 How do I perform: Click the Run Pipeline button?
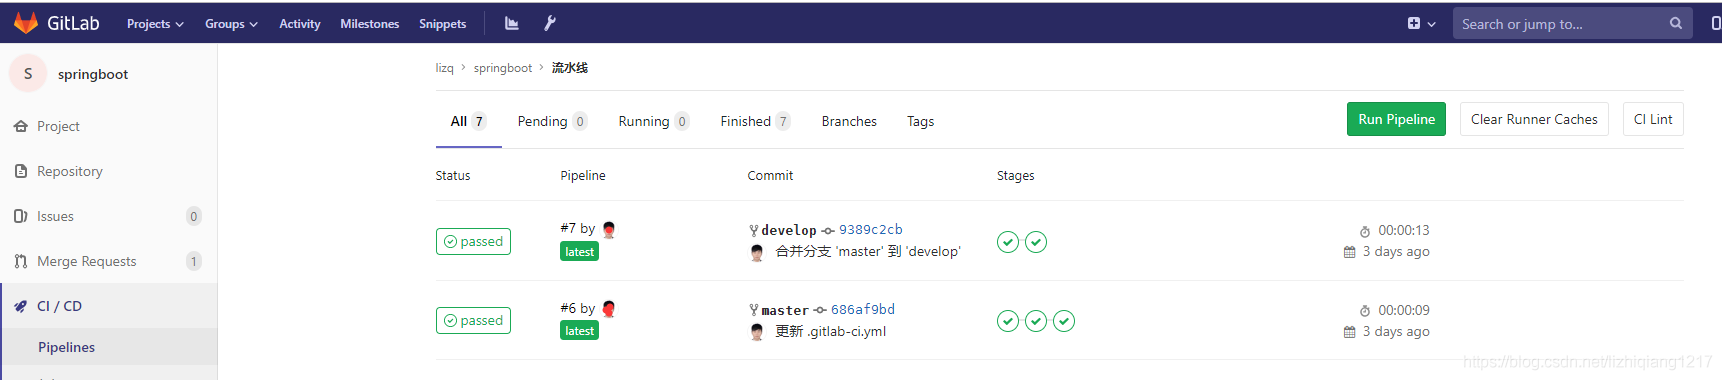1396,119
